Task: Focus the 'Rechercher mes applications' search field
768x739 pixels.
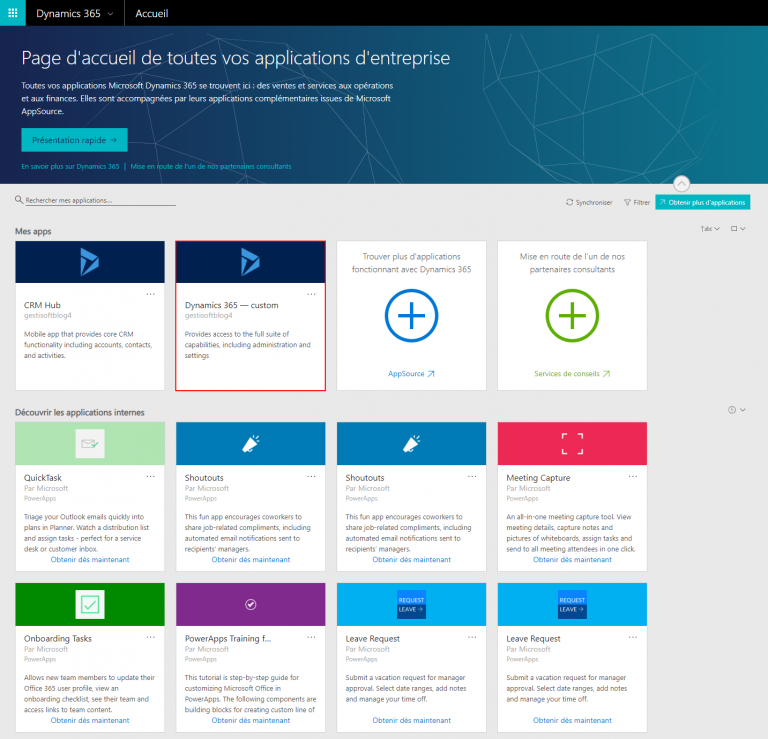Action: tap(100, 200)
